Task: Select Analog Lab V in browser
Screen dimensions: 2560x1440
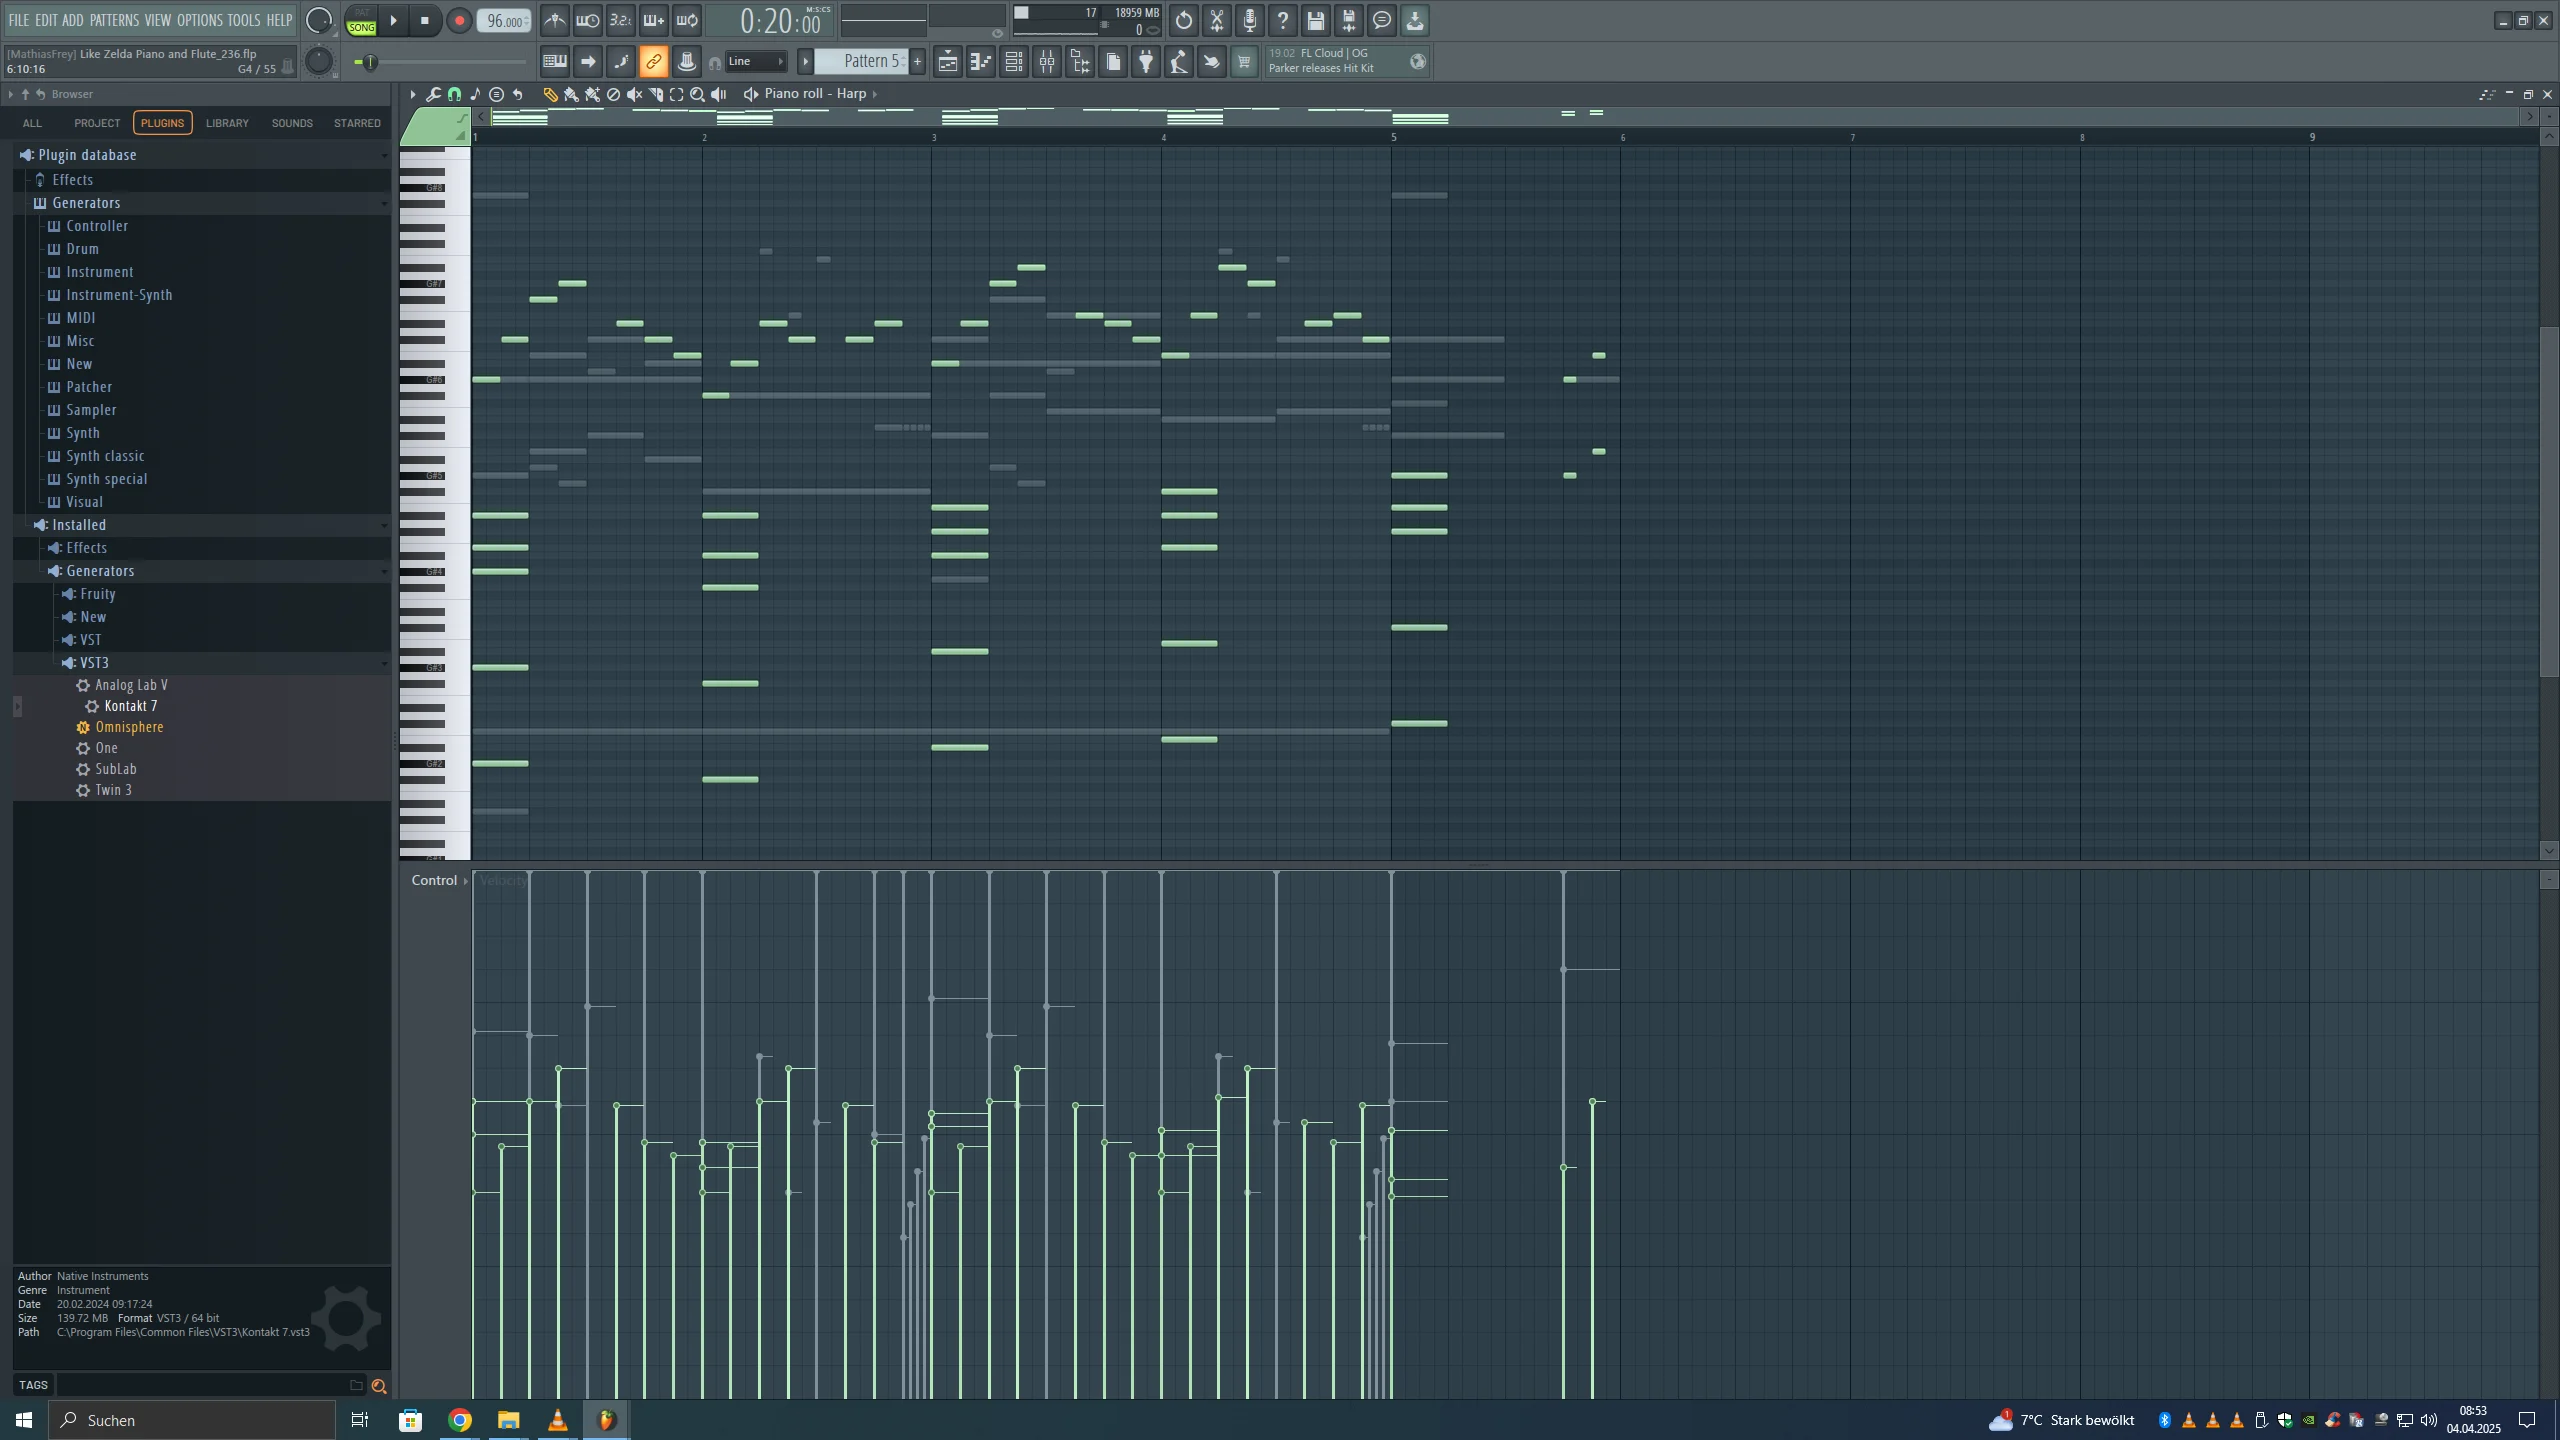Action: pos(131,685)
